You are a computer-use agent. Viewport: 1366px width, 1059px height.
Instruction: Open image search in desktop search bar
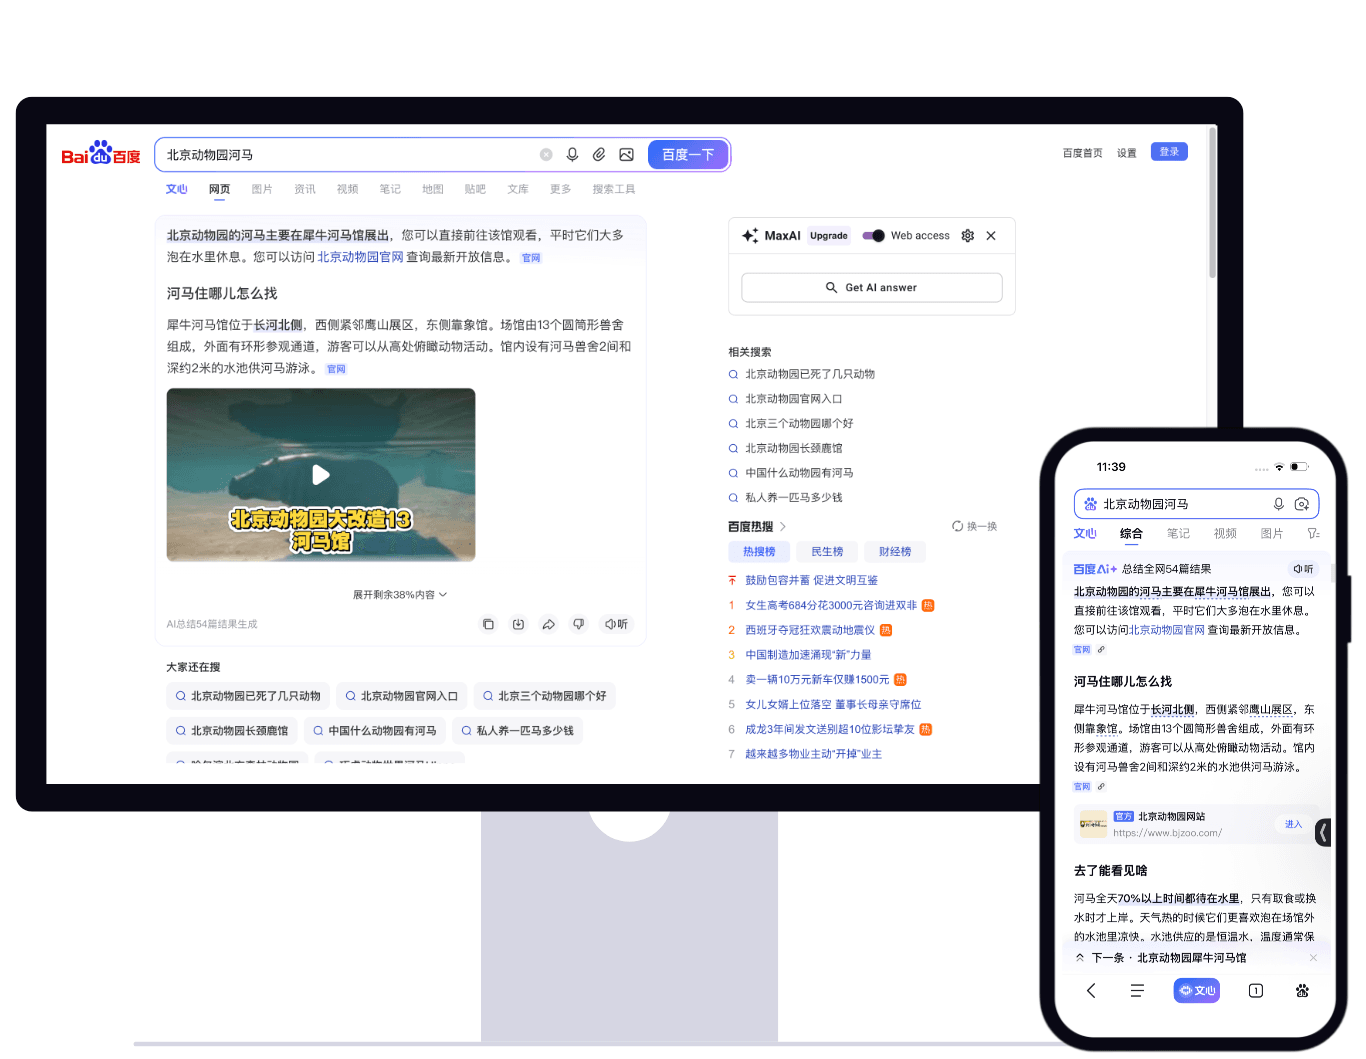click(x=626, y=155)
